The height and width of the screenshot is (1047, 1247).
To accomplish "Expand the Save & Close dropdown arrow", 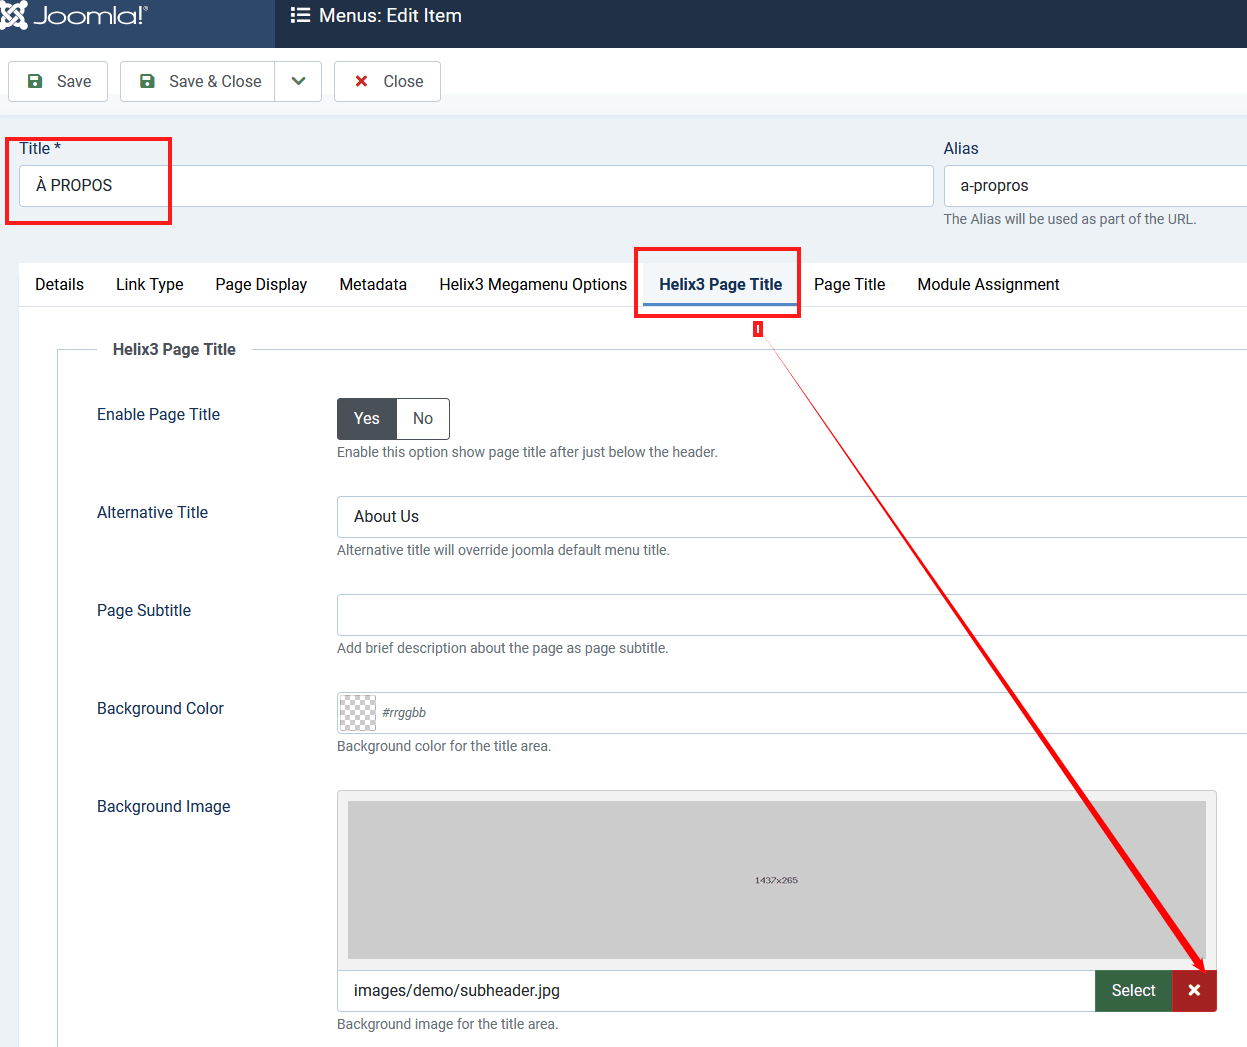I will 298,81.
